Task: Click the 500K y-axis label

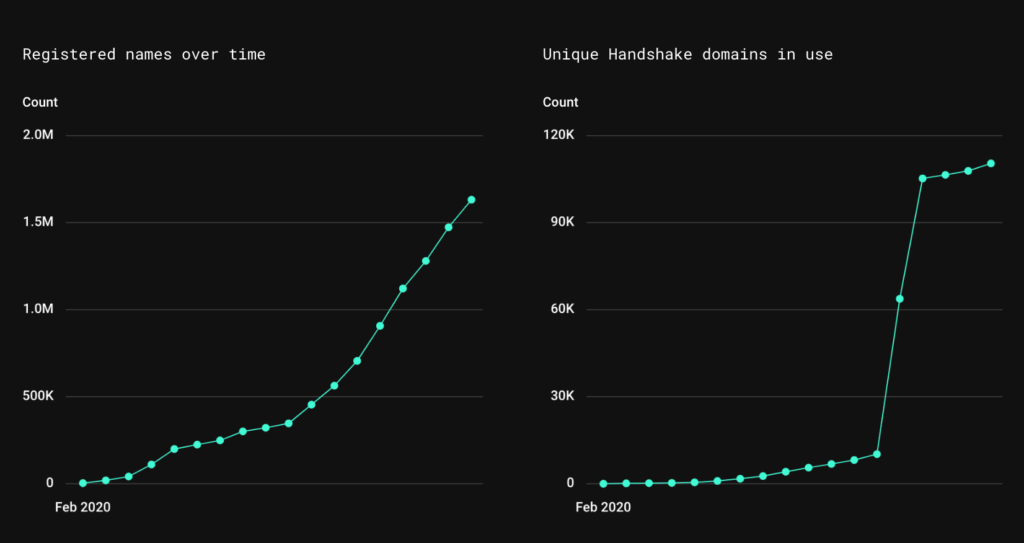Action: click(38, 396)
